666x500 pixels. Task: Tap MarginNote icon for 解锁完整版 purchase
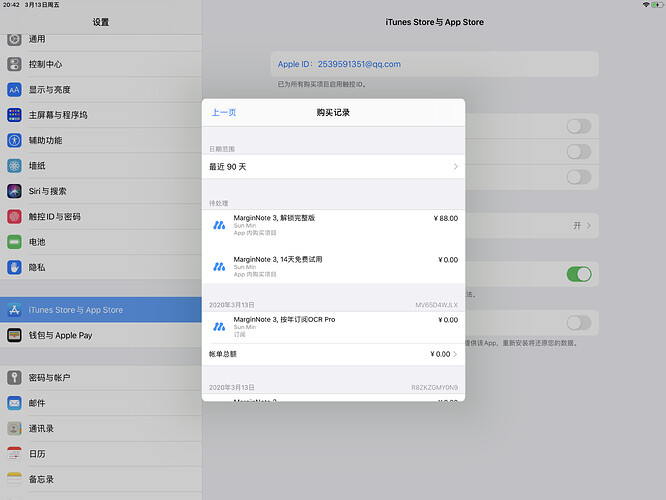click(219, 225)
